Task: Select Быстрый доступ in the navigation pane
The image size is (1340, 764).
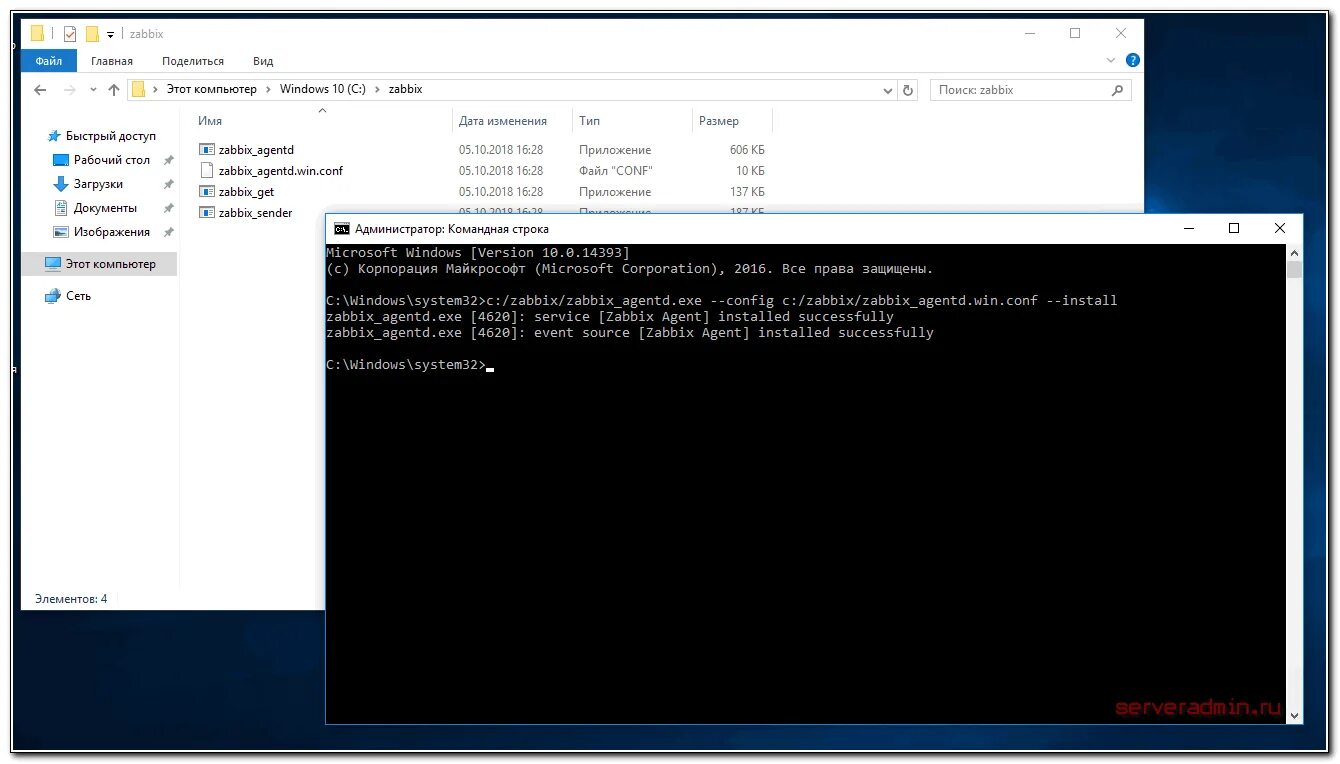Action: [111, 136]
